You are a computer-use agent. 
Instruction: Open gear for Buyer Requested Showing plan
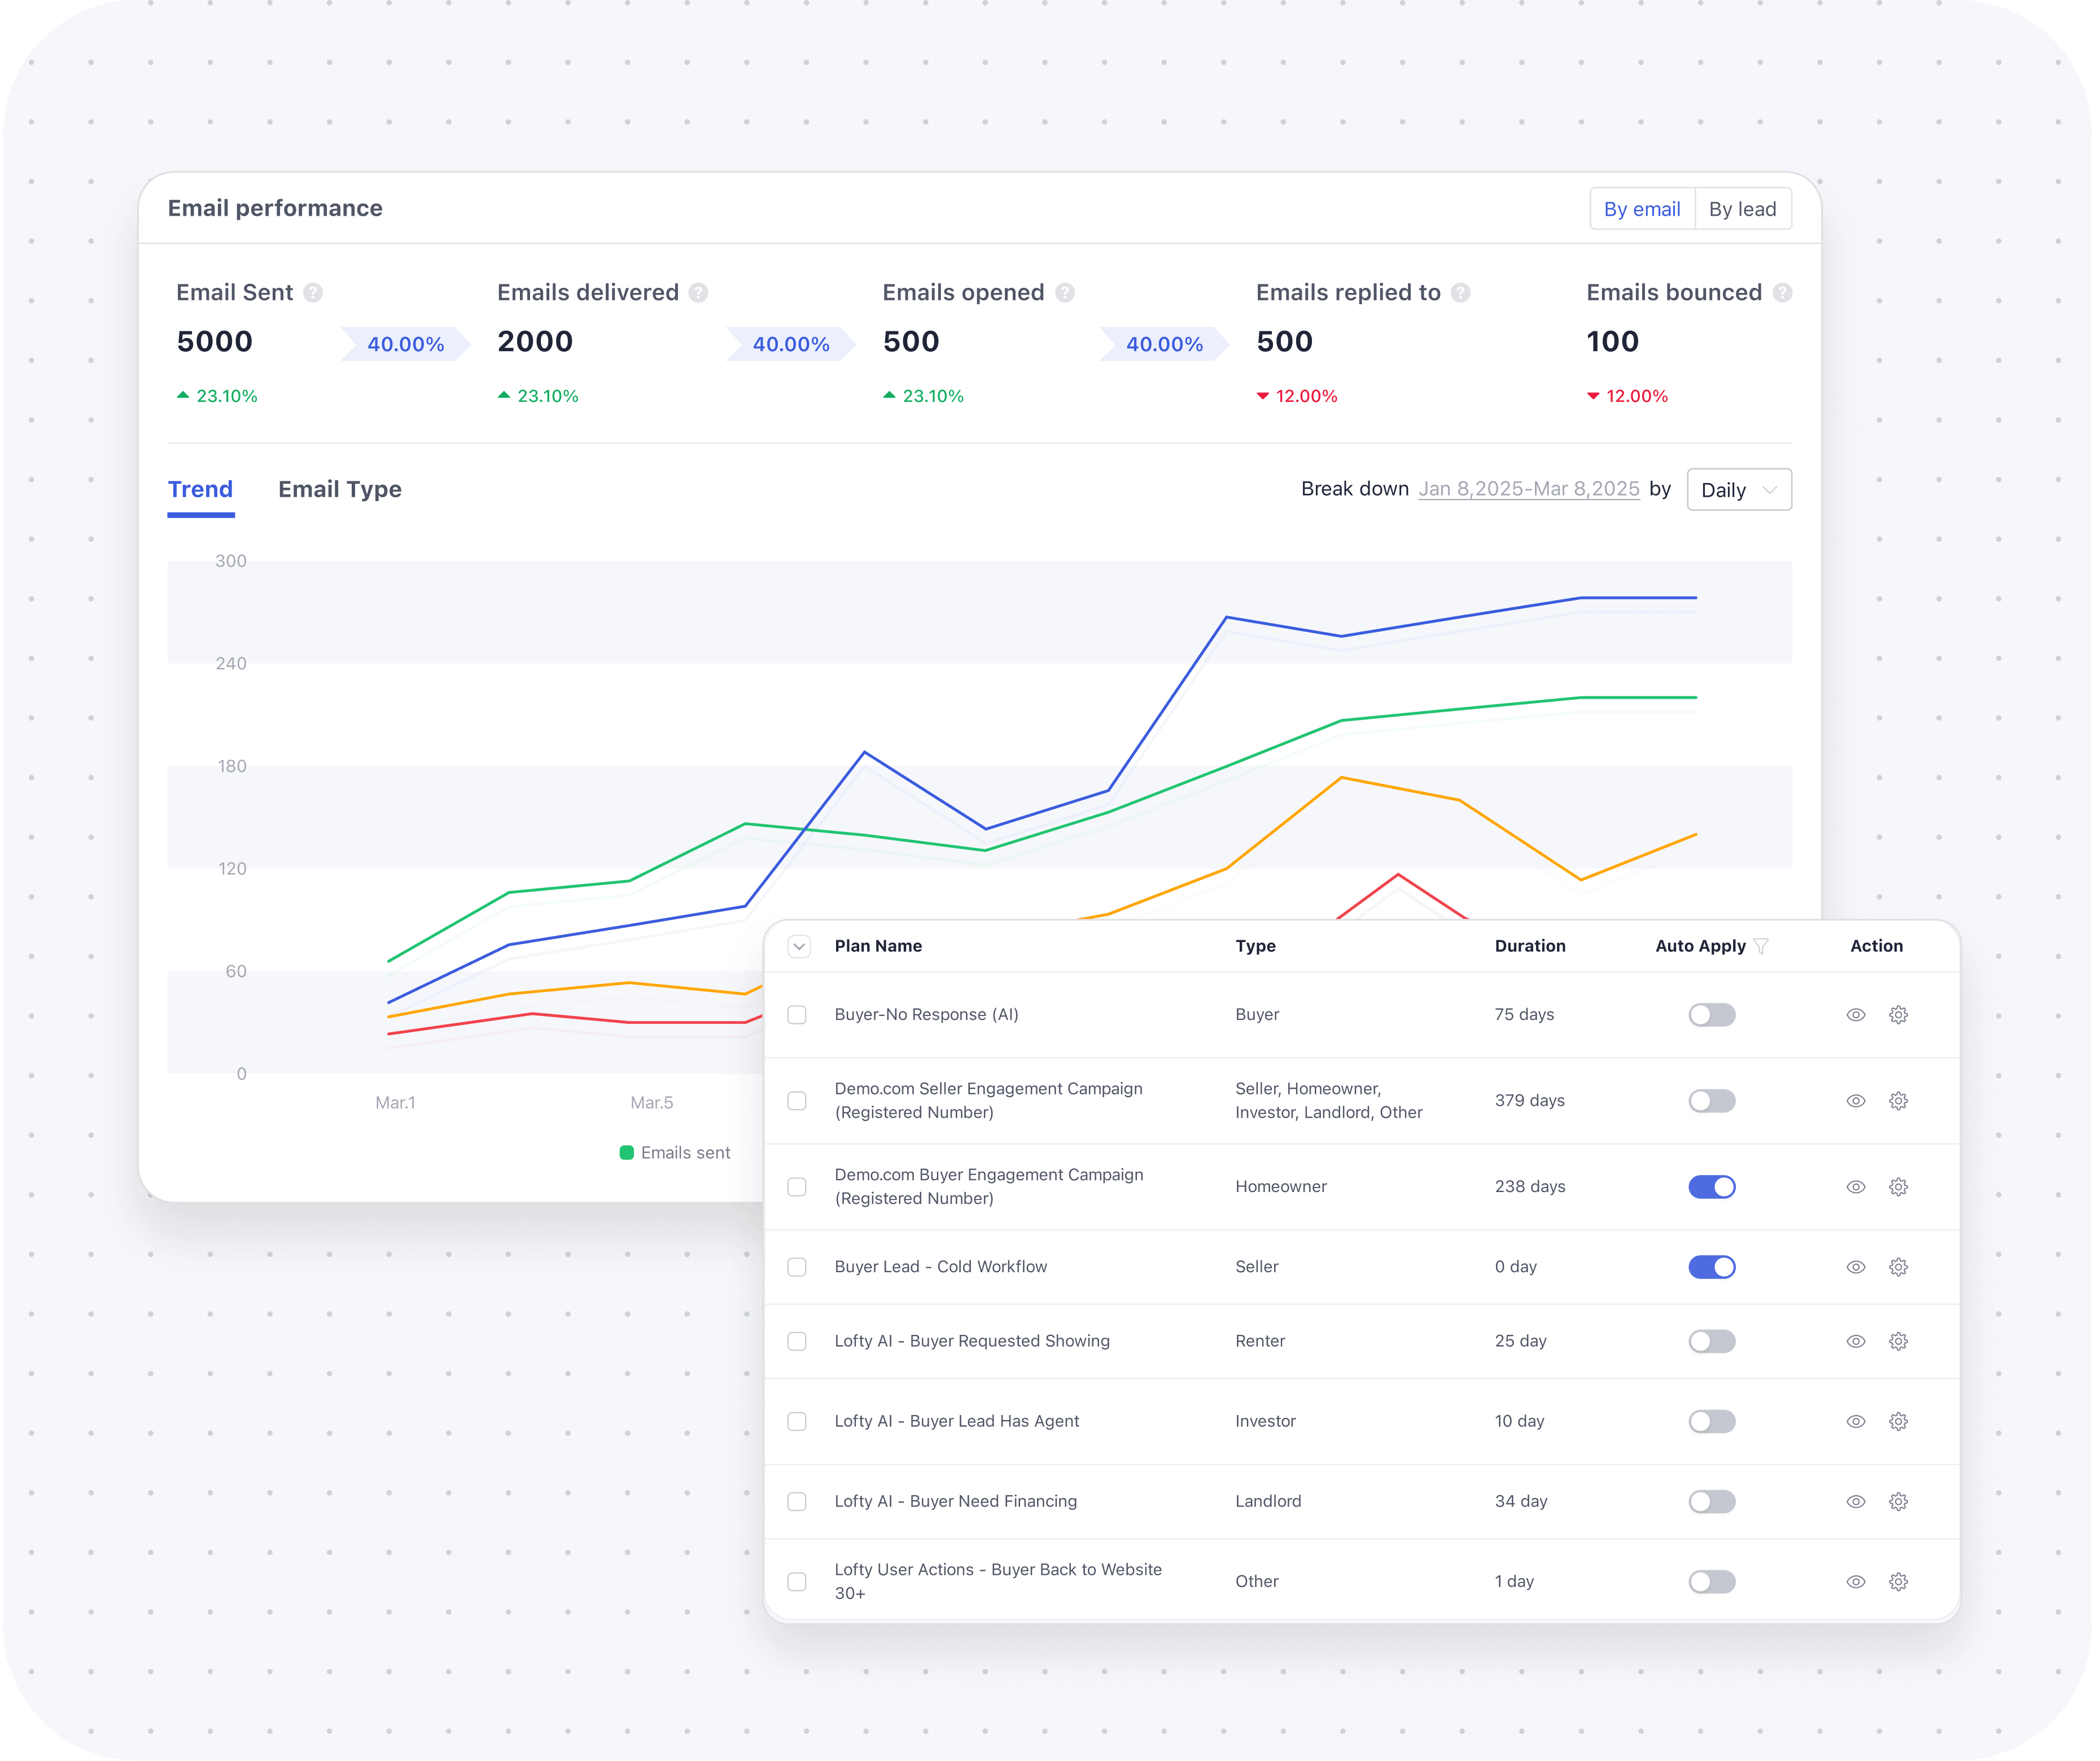click(x=1899, y=1341)
